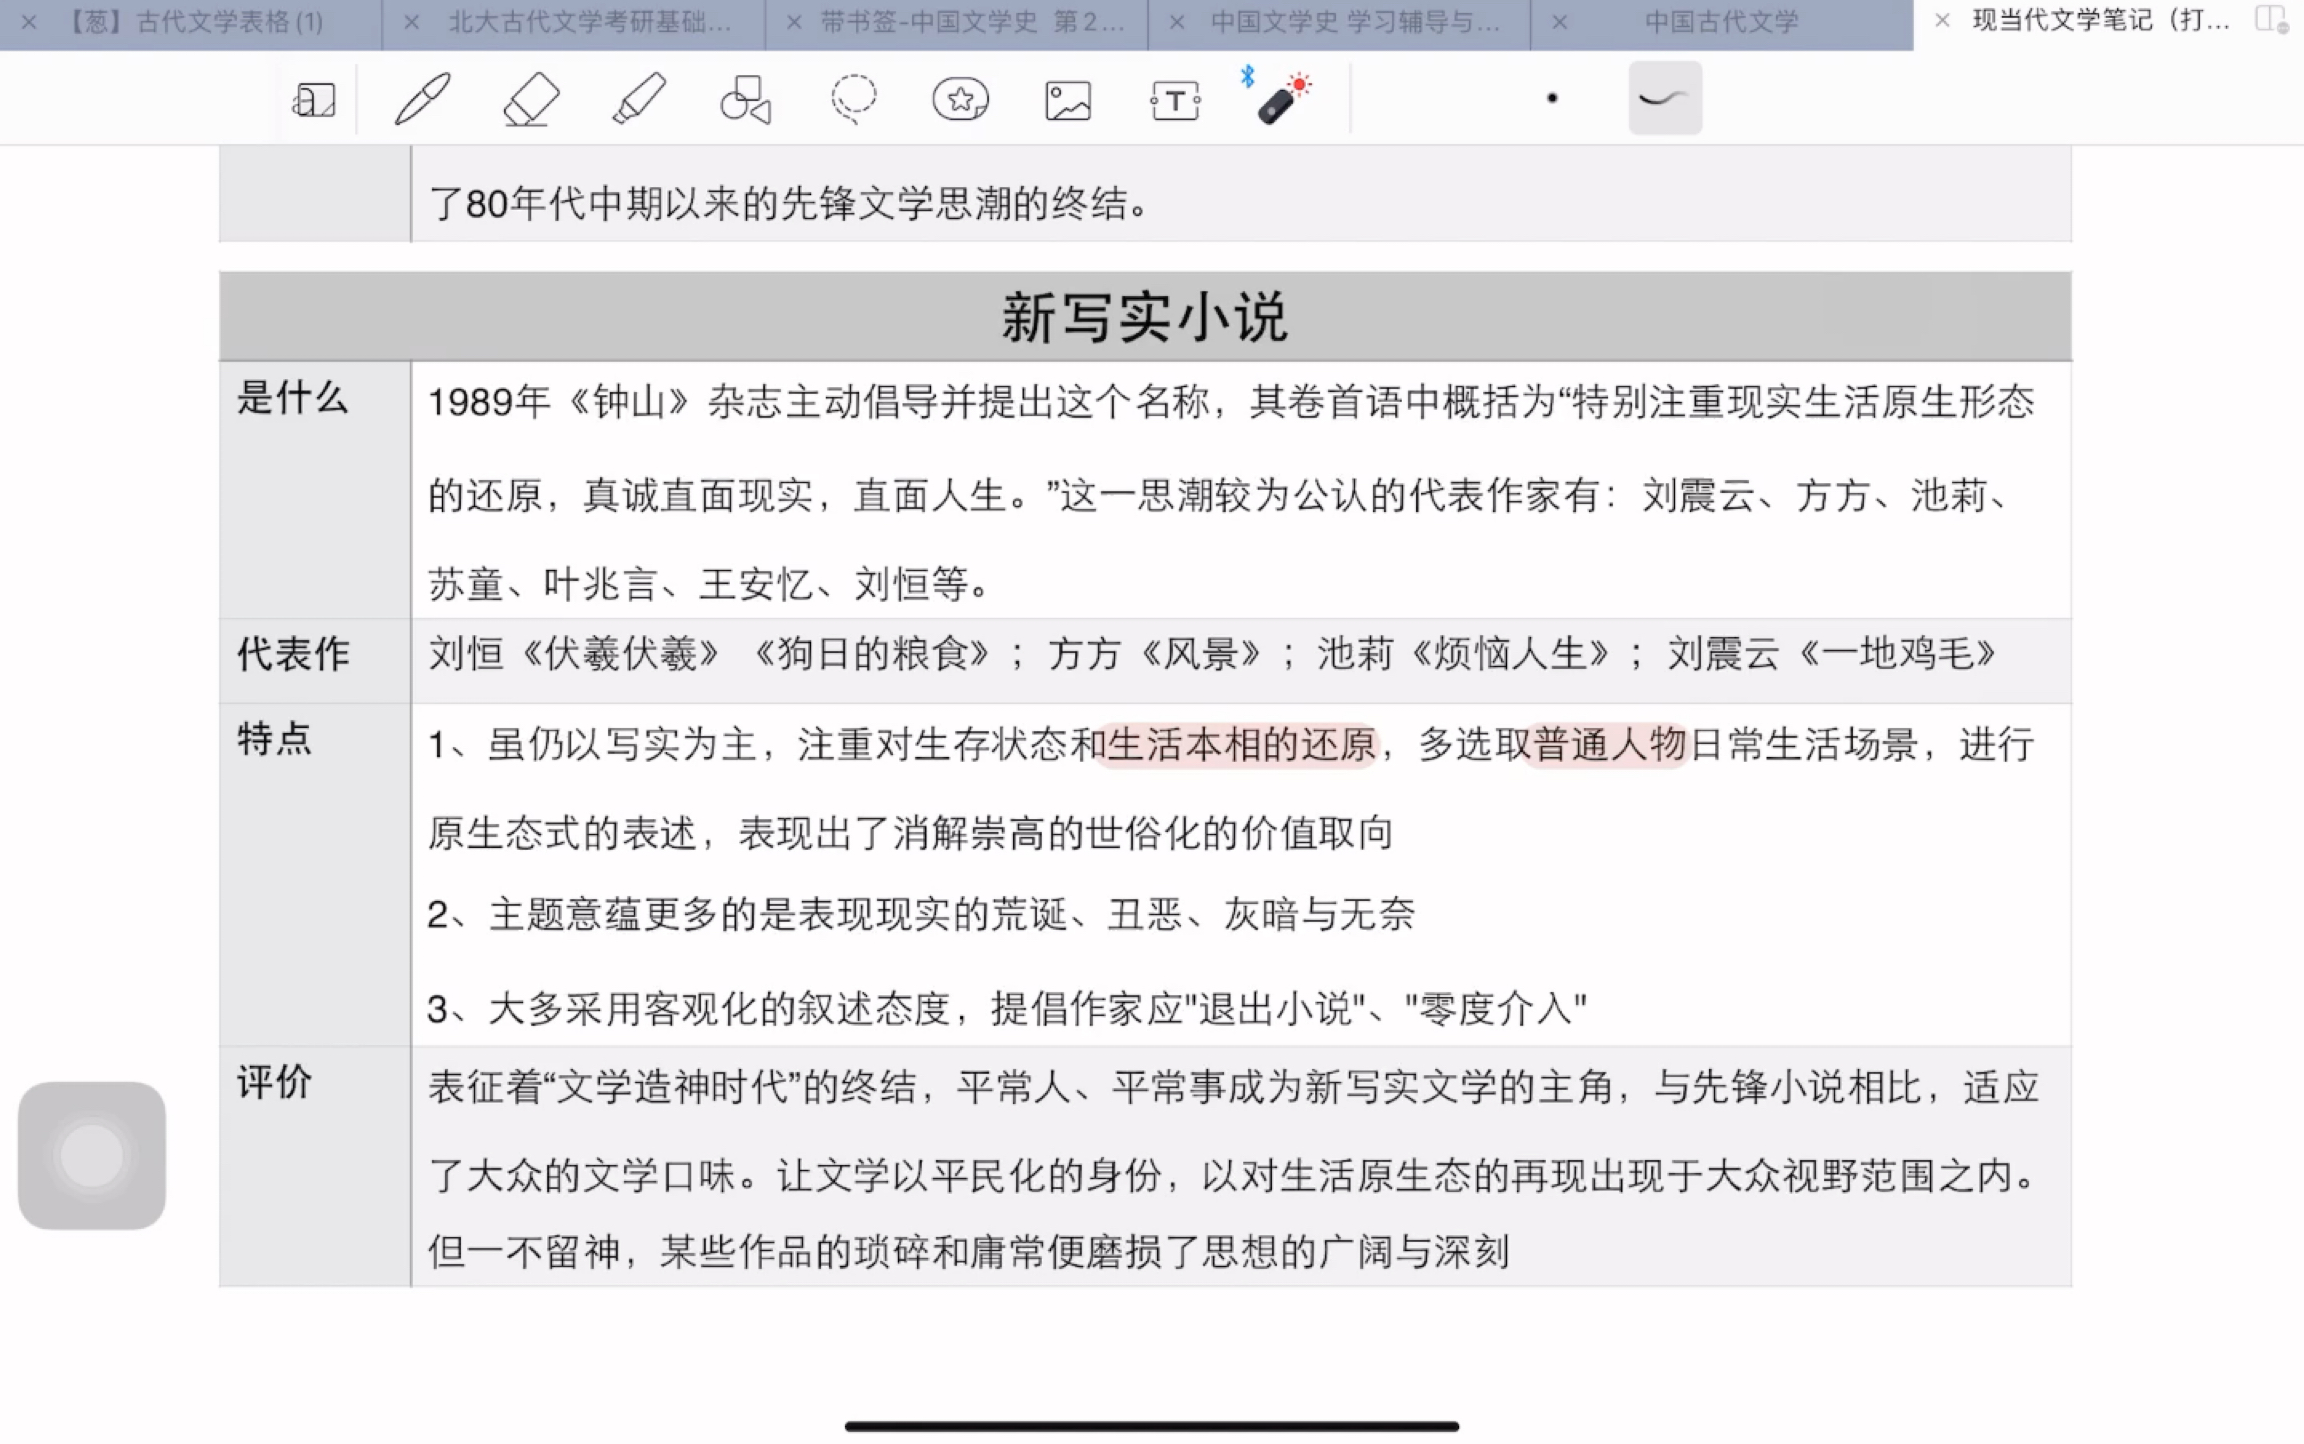Select the Shapes tool
The height and width of the screenshot is (1444, 2304).
pyautogui.click(x=746, y=99)
